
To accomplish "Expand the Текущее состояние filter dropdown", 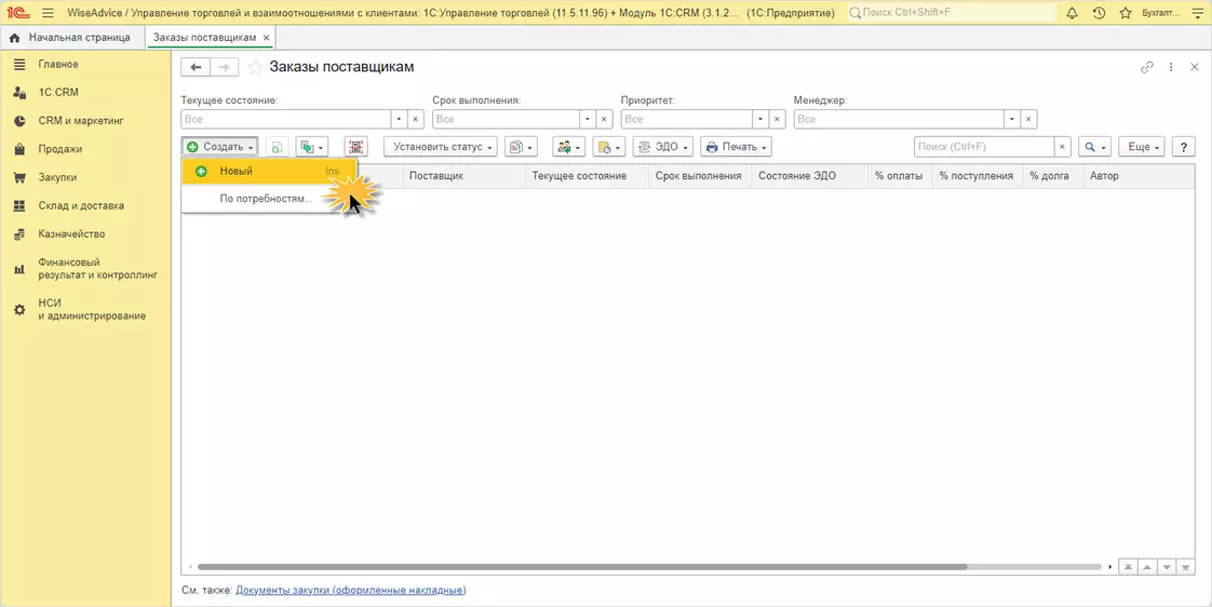I will 399,119.
